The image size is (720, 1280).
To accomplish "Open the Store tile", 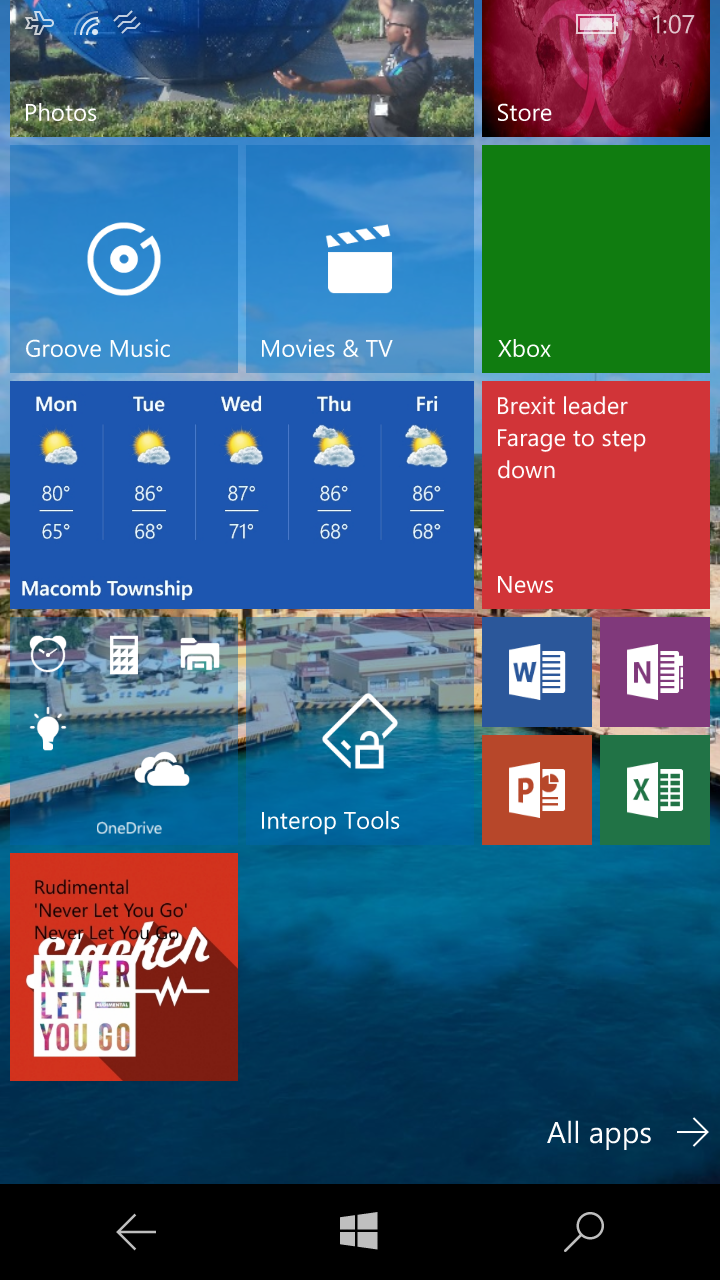I will point(596,70).
